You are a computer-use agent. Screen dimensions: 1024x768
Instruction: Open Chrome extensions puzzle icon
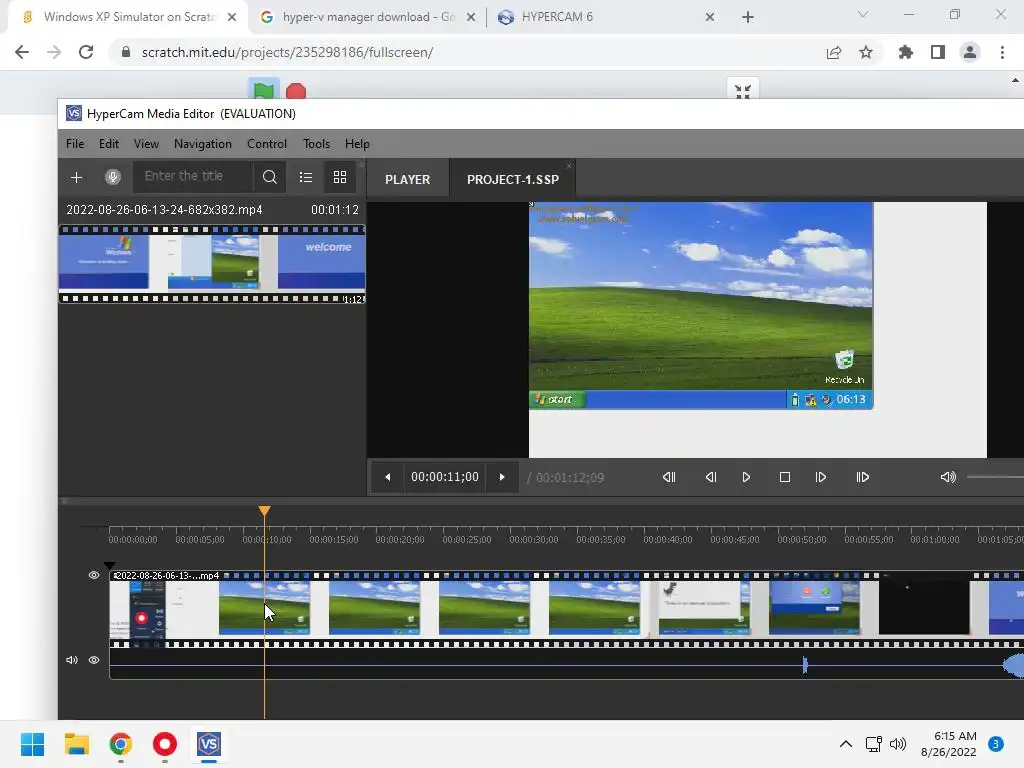coord(905,52)
